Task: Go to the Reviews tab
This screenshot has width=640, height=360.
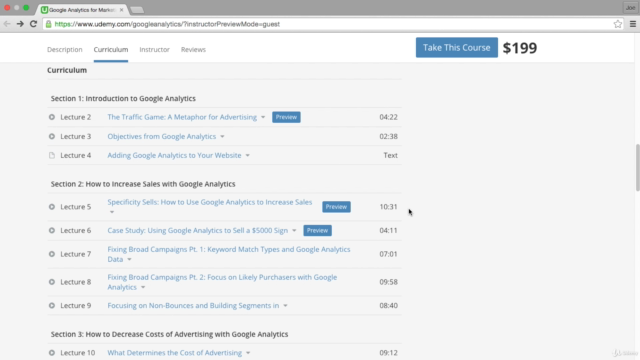Action: click(x=193, y=49)
